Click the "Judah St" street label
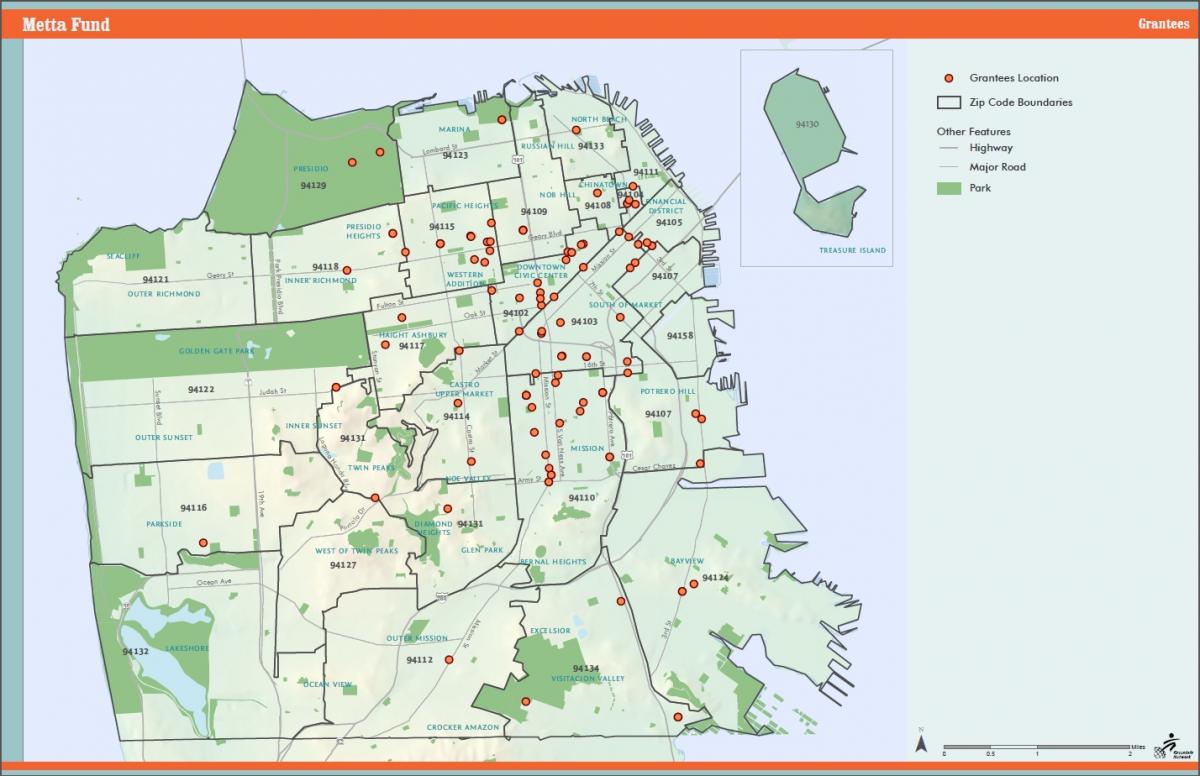Screen dimensions: 1200x776 click(272, 391)
